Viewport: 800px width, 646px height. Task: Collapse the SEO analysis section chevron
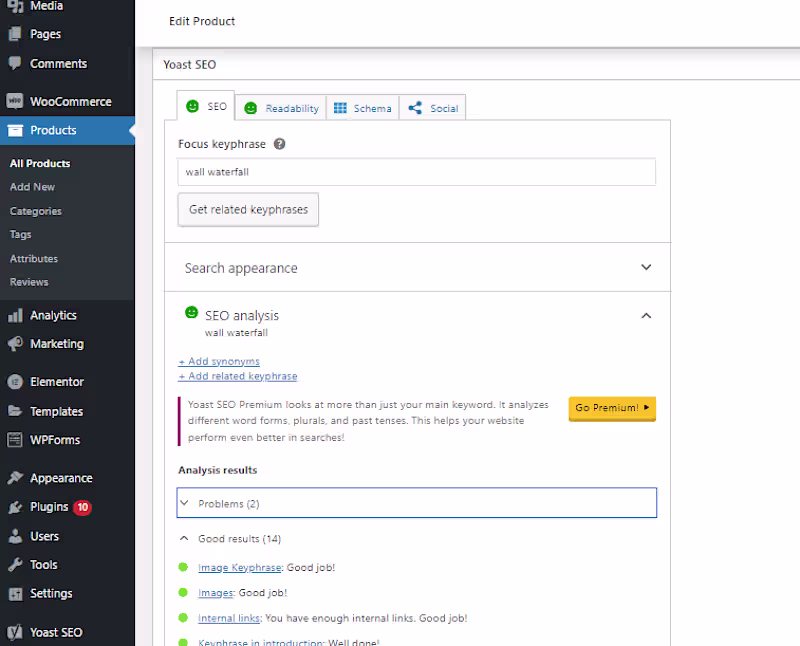(646, 316)
